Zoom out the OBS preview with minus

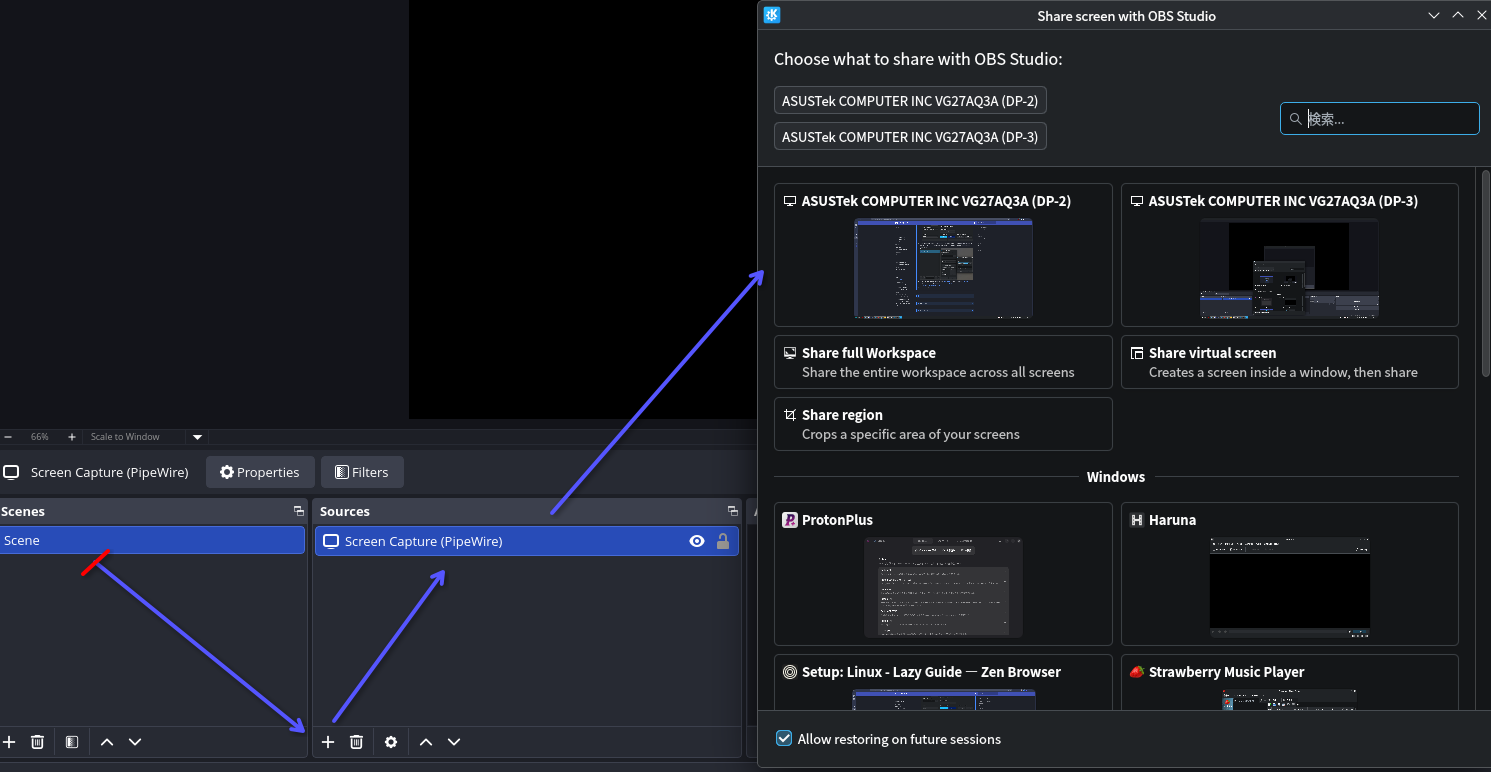pos(8,437)
